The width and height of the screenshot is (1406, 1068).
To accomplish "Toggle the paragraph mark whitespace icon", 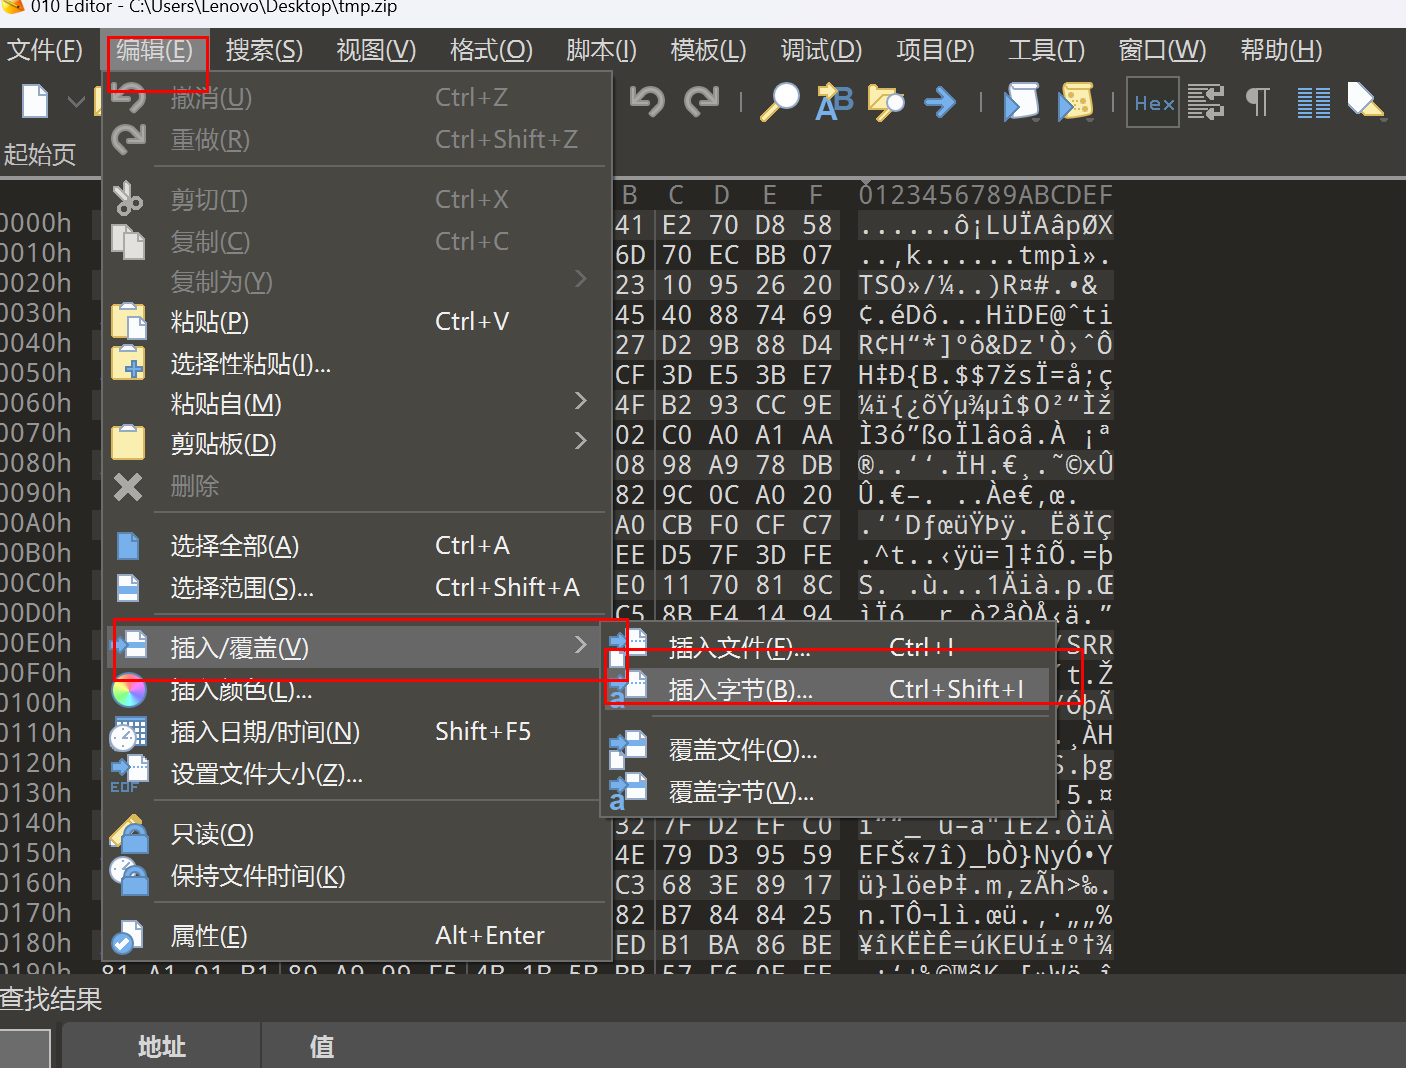I will (x=1258, y=102).
